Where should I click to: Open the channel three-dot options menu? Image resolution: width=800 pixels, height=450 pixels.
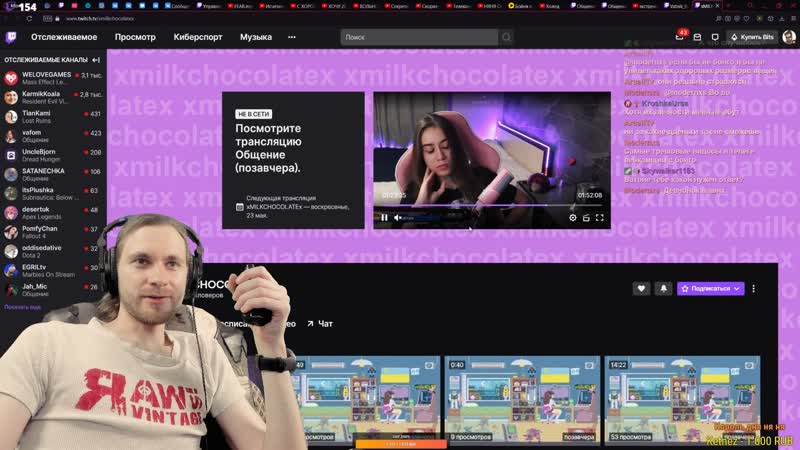(754, 289)
